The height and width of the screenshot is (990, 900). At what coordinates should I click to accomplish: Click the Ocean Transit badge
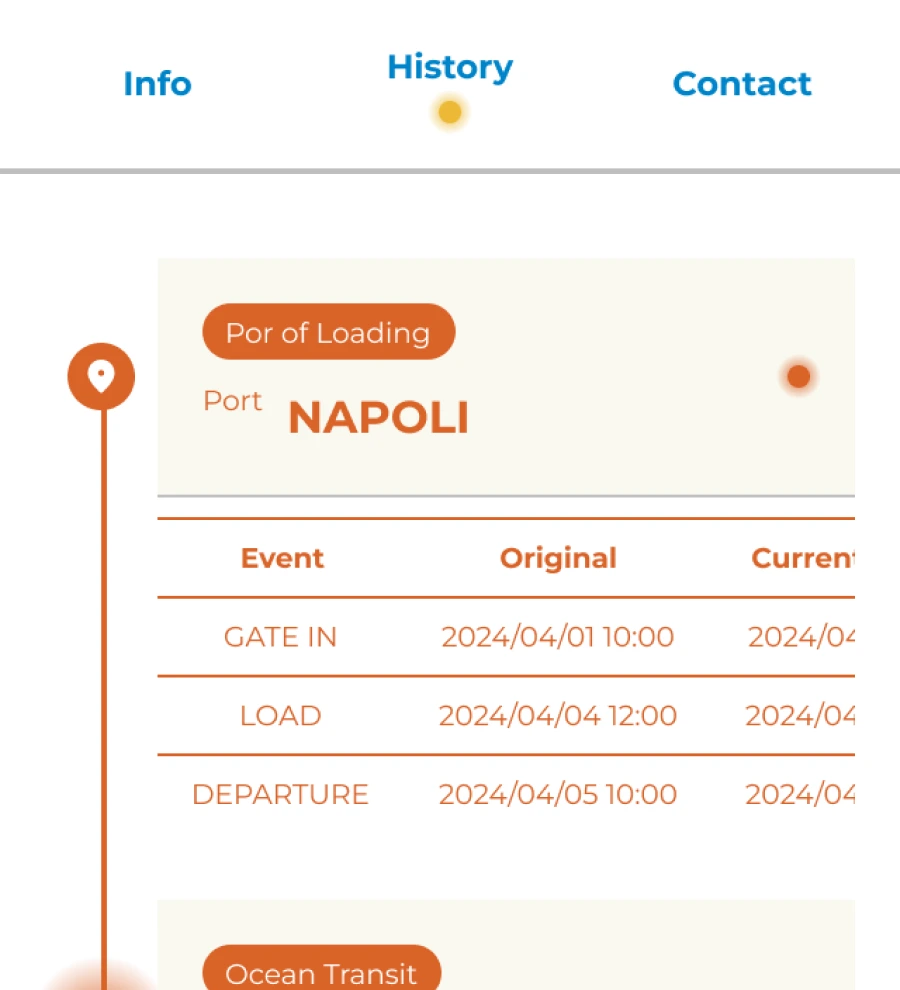click(321, 973)
